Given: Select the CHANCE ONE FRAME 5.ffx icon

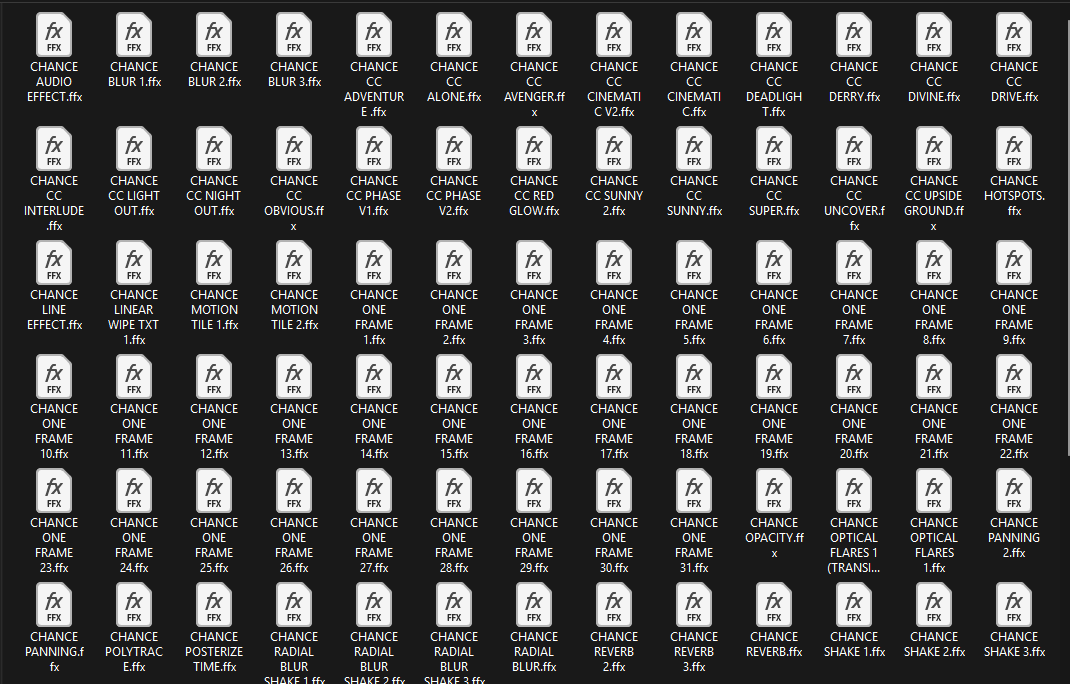Looking at the screenshot, I should 694,262.
